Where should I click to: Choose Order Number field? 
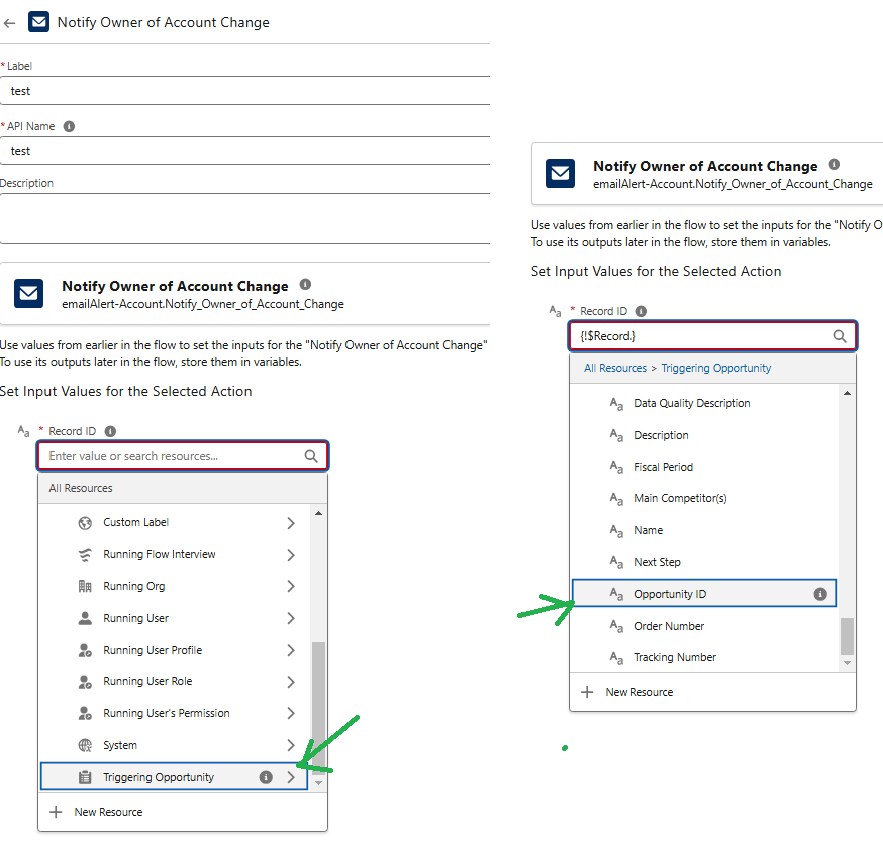pos(704,626)
